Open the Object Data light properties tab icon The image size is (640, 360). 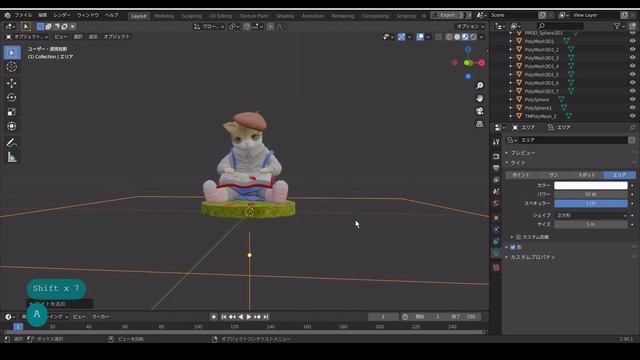[496, 253]
